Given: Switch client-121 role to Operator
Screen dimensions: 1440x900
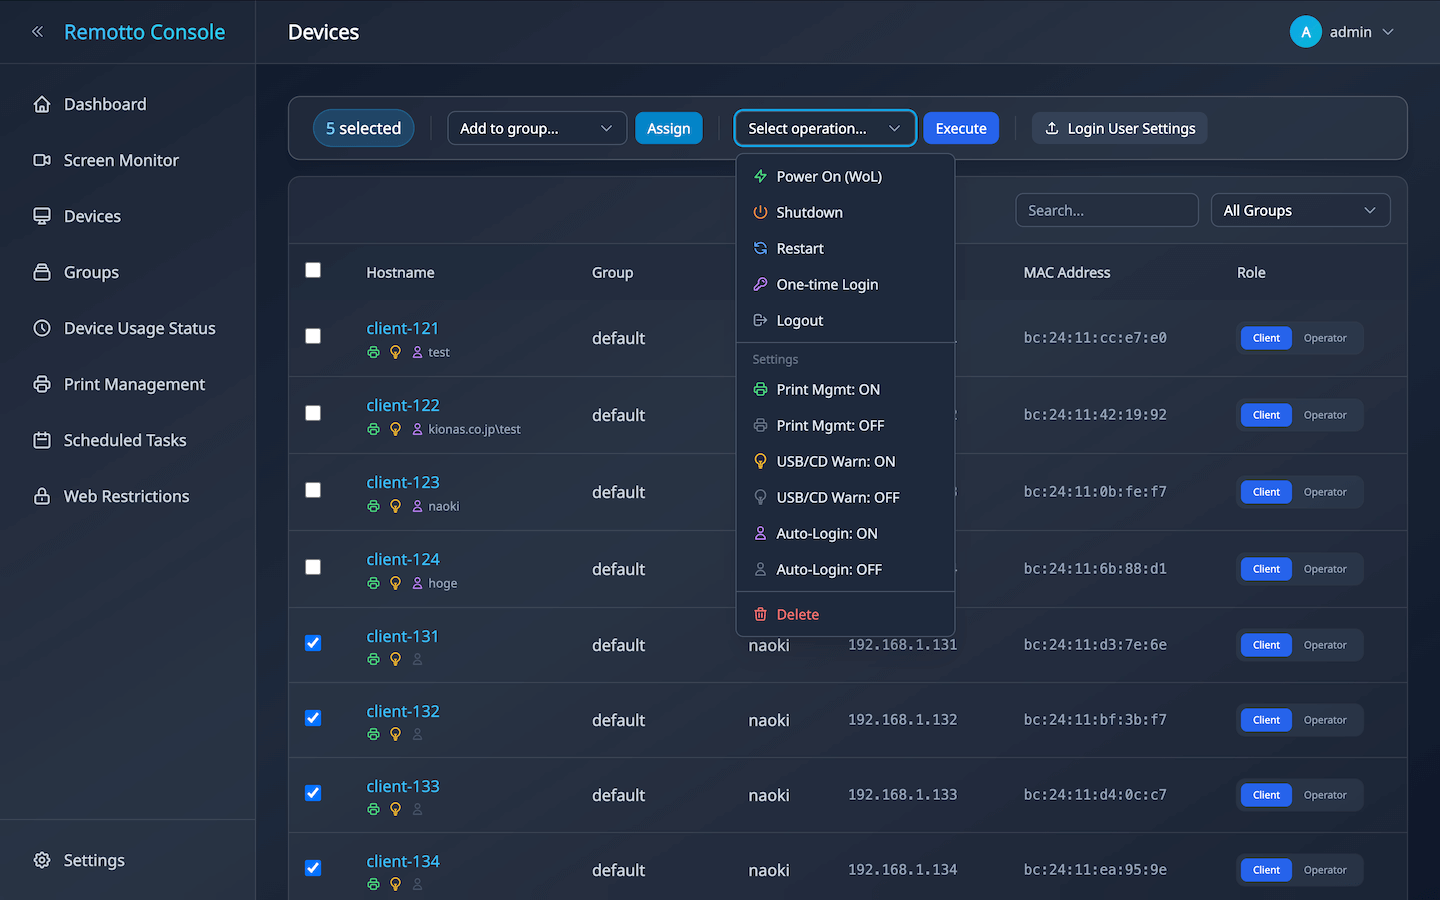Looking at the screenshot, I should tap(1325, 338).
